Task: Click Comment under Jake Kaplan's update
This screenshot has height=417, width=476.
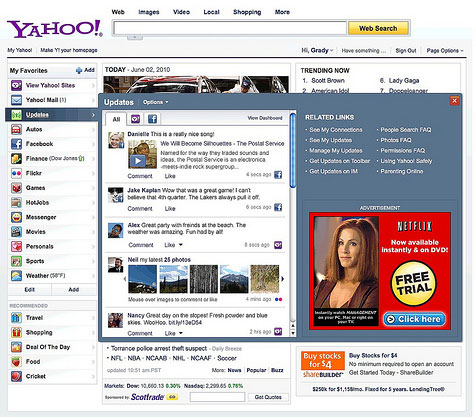Action: coord(140,209)
